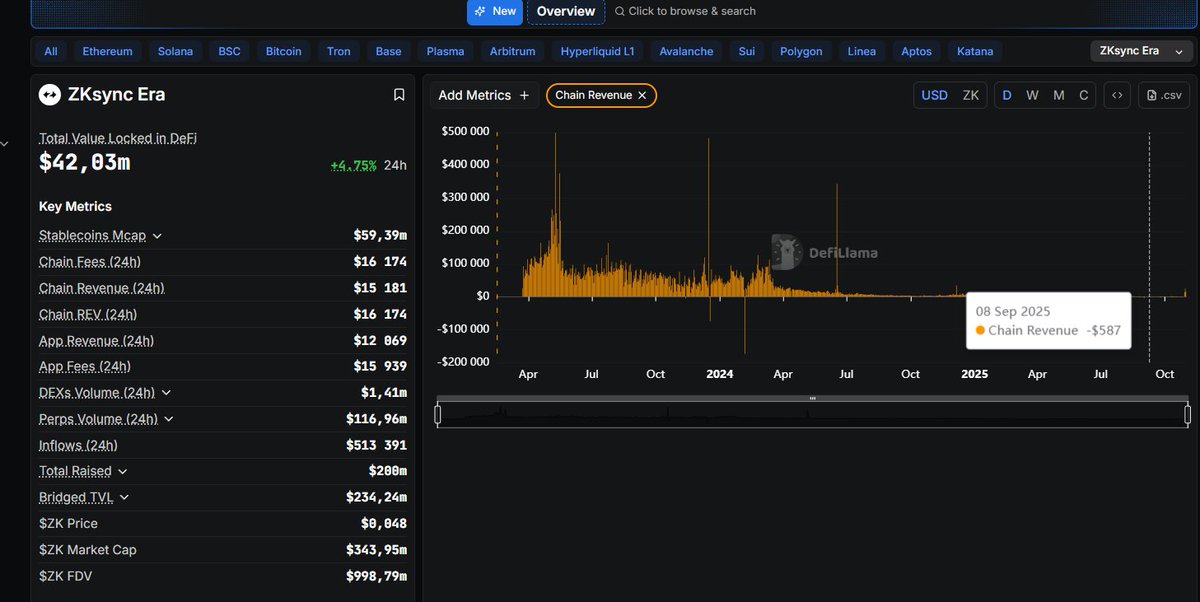This screenshot has width=1200, height=602.
Task: Select the Linea chain filter
Action: point(862,51)
